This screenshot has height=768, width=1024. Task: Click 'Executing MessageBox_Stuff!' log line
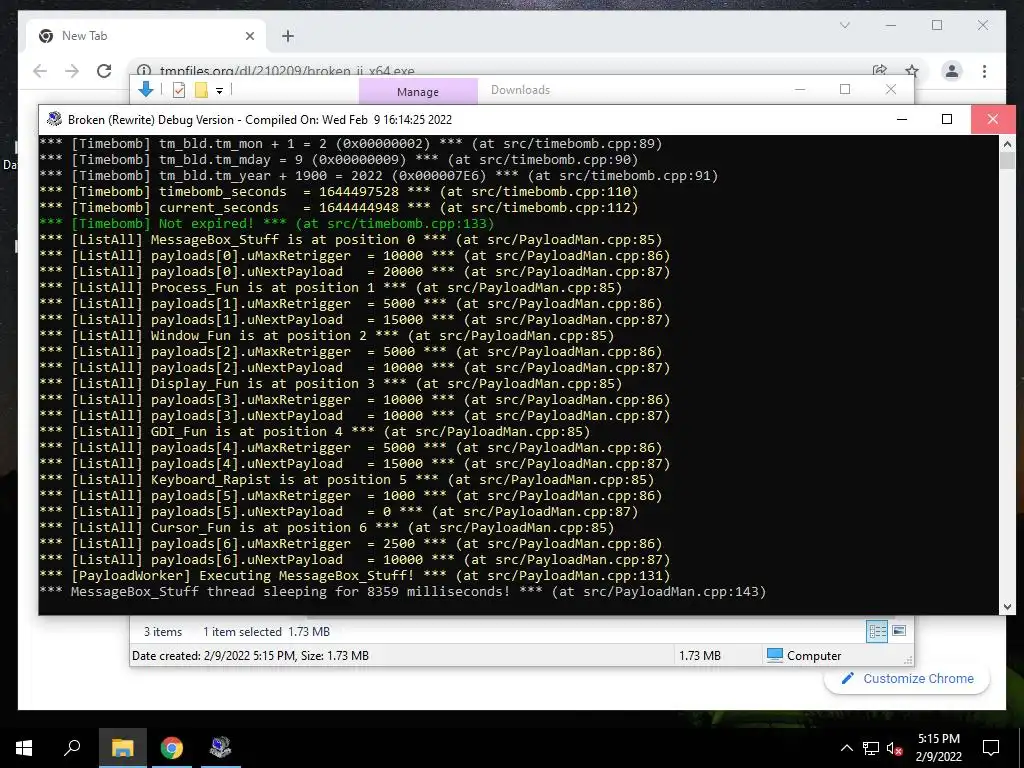(355, 575)
